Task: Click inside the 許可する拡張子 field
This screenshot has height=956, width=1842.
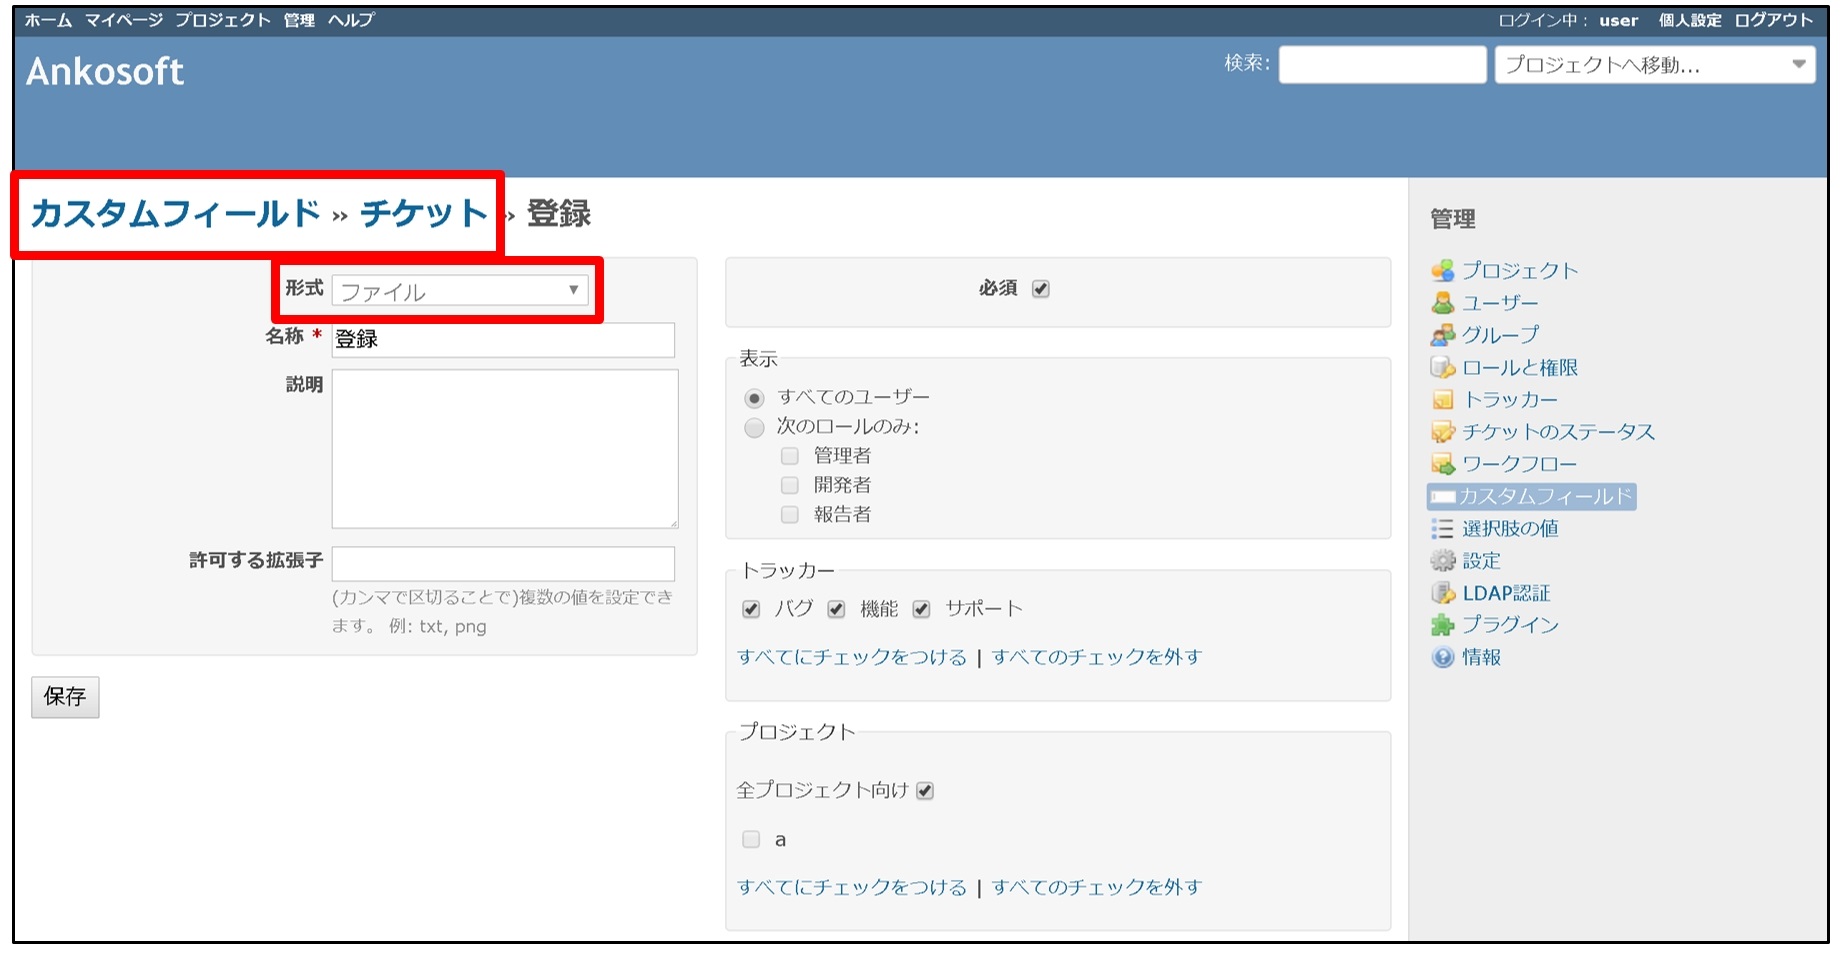Action: (x=505, y=564)
